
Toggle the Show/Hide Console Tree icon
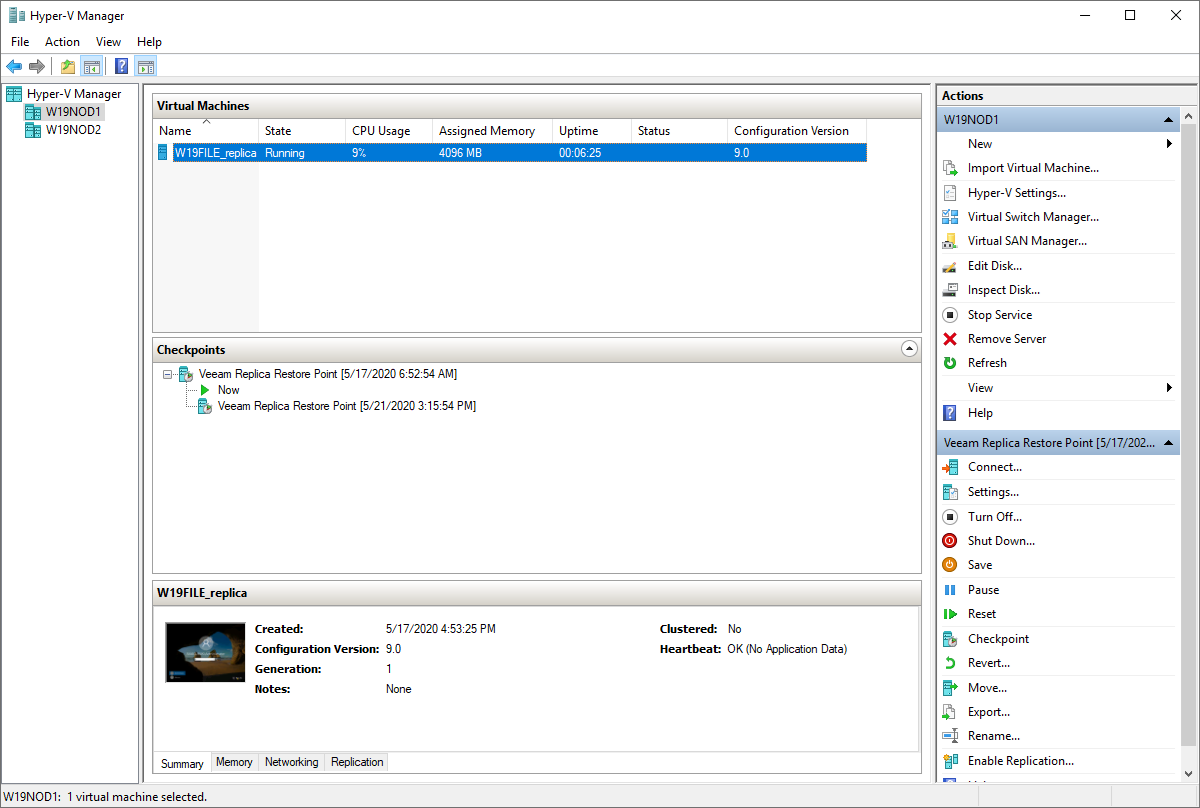tap(91, 67)
